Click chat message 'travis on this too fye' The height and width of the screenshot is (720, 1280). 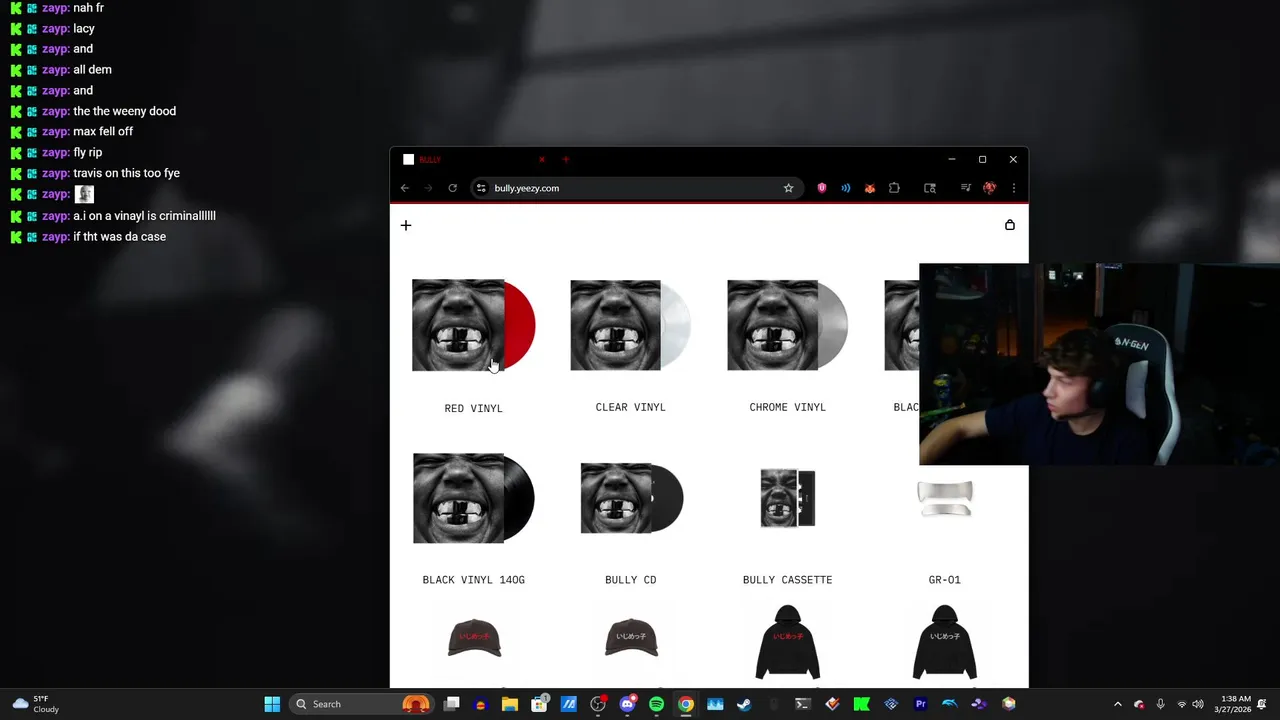[x=126, y=173]
